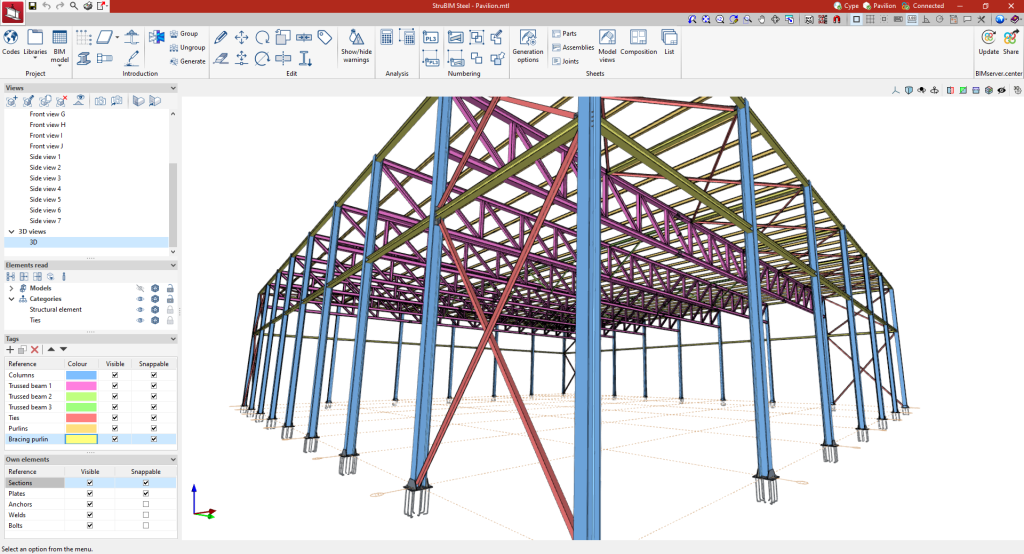Delete tag with red X icon

34,349
